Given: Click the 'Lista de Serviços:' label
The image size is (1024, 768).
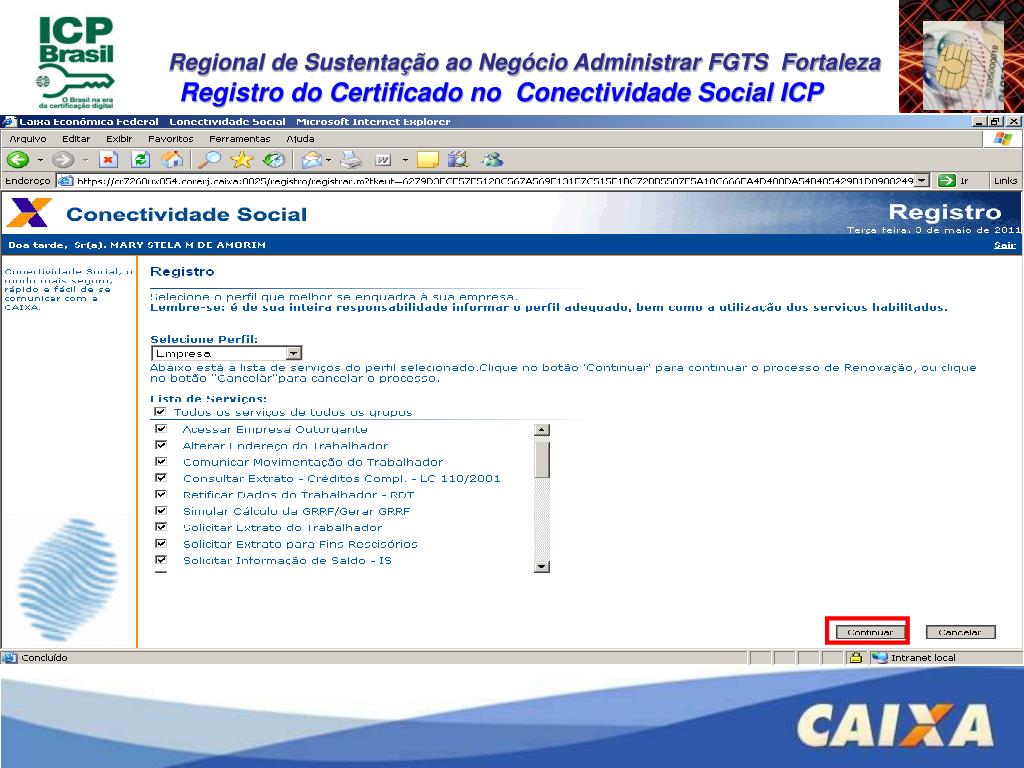Looking at the screenshot, I should (208, 398).
